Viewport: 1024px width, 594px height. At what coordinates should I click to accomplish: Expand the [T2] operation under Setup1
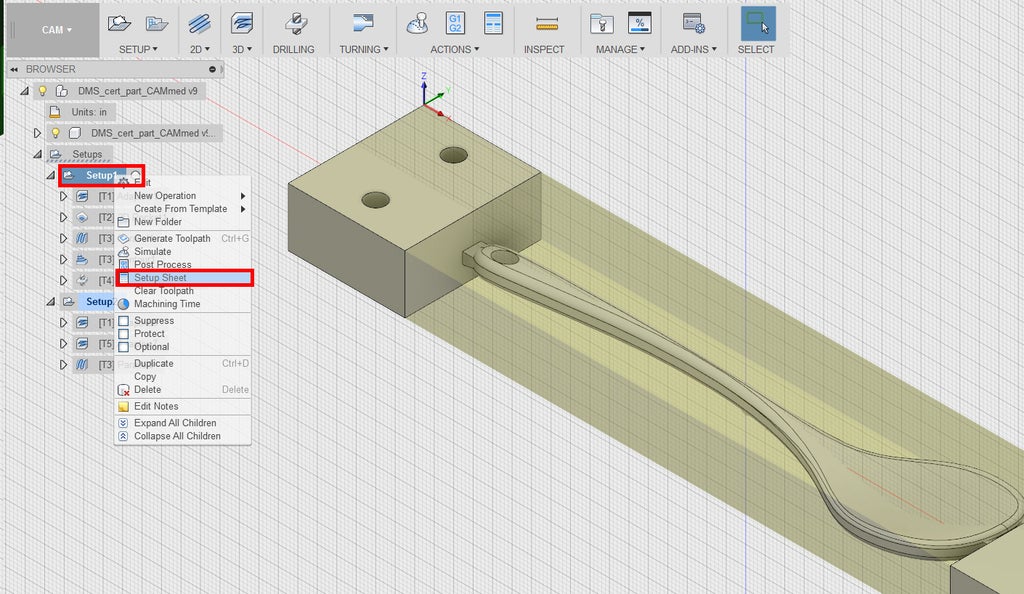click(x=63, y=217)
